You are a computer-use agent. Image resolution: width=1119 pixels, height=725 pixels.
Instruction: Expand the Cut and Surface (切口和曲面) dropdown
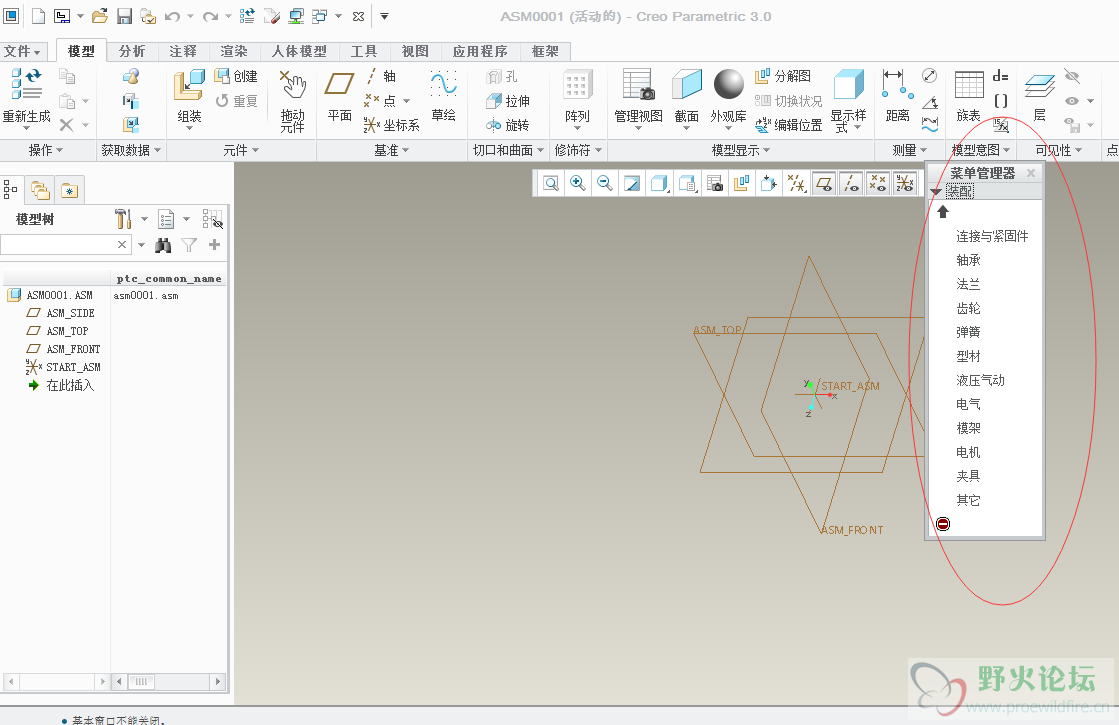coord(508,150)
